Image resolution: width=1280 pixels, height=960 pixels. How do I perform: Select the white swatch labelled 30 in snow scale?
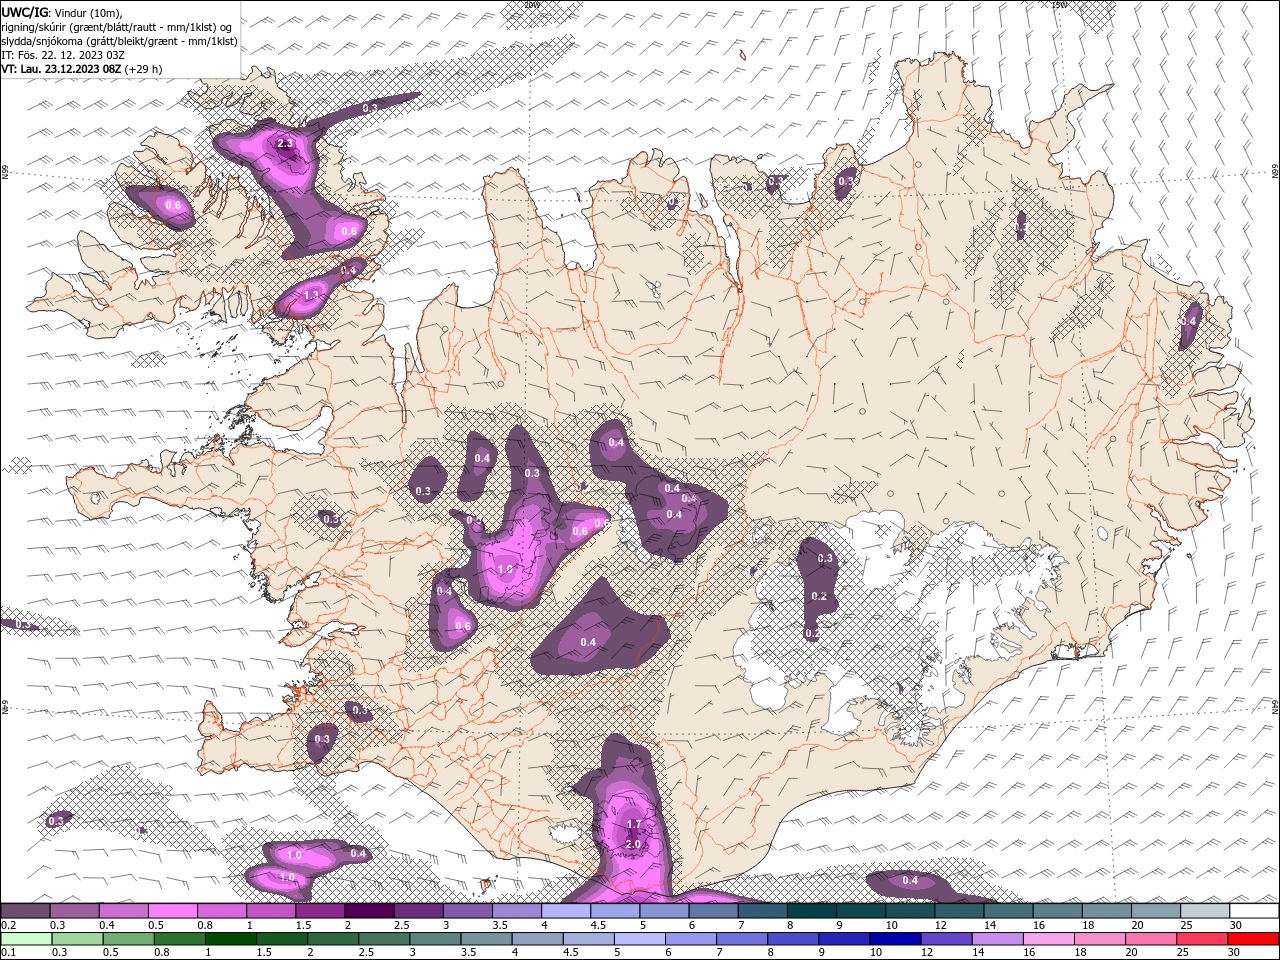click(1254, 911)
